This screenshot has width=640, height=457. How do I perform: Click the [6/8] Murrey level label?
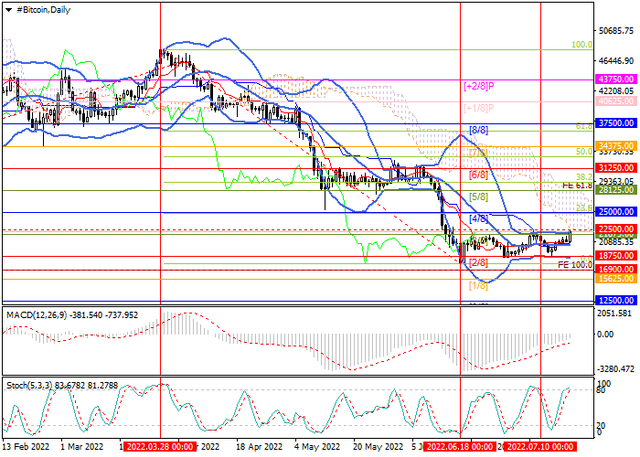(478, 175)
